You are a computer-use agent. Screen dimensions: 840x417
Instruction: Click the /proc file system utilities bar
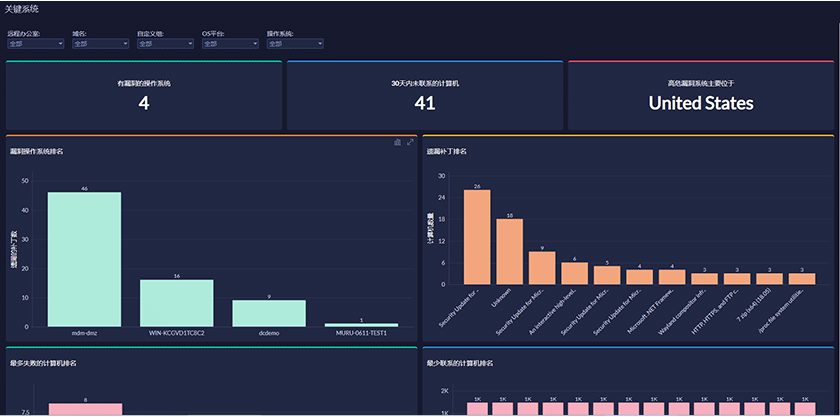(x=802, y=279)
